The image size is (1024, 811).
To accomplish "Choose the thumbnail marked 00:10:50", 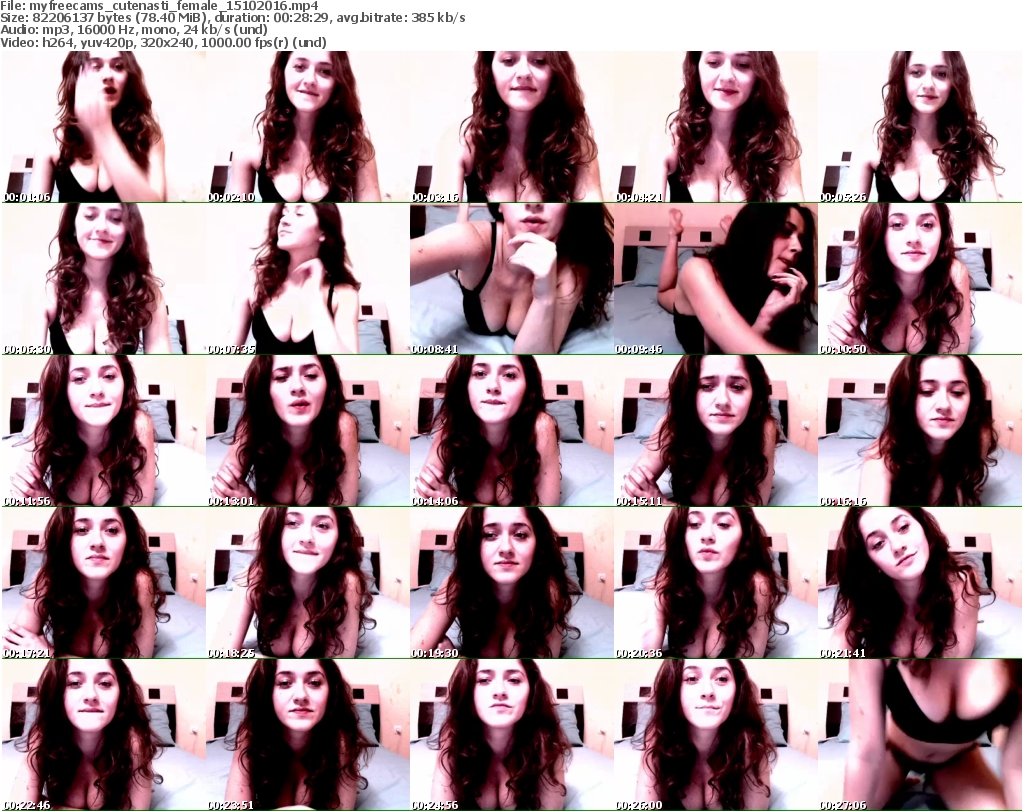I will click(x=920, y=279).
